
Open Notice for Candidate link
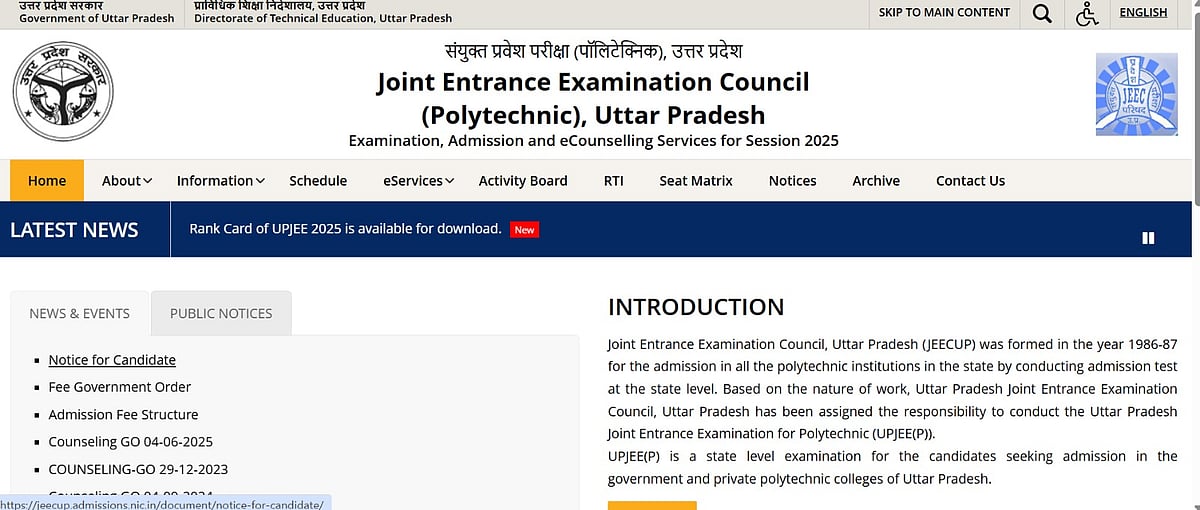point(112,360)
